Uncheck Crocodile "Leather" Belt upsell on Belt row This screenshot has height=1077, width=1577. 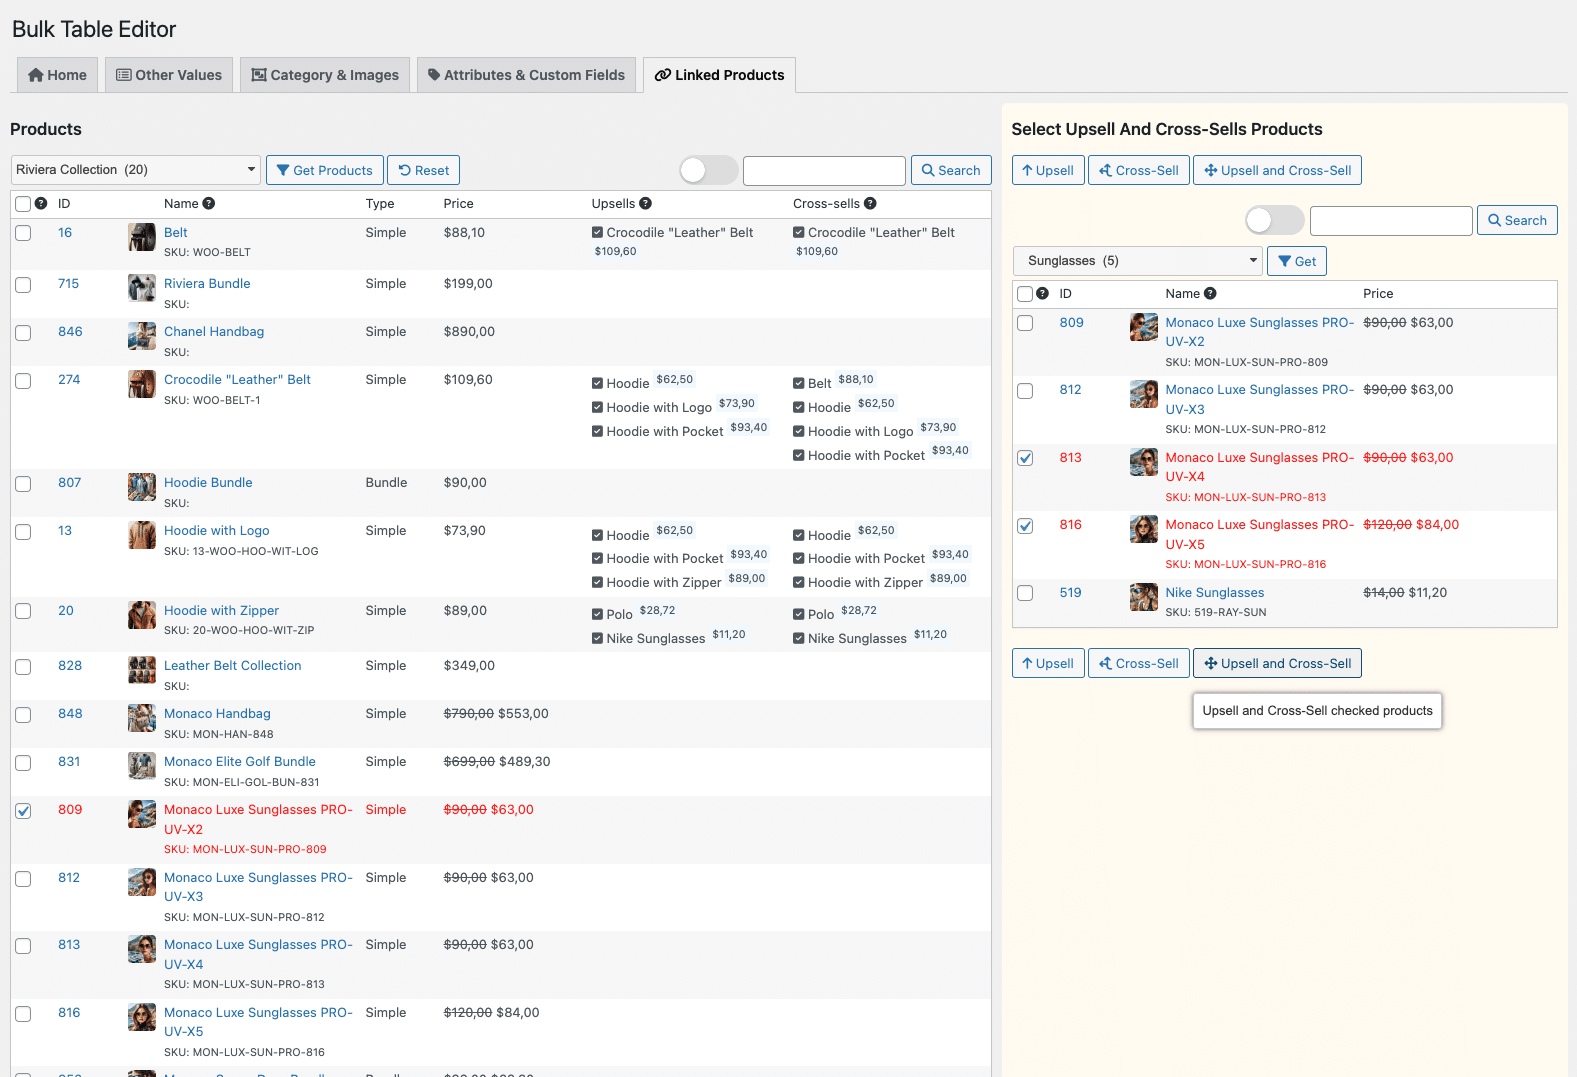click(597, 232)
